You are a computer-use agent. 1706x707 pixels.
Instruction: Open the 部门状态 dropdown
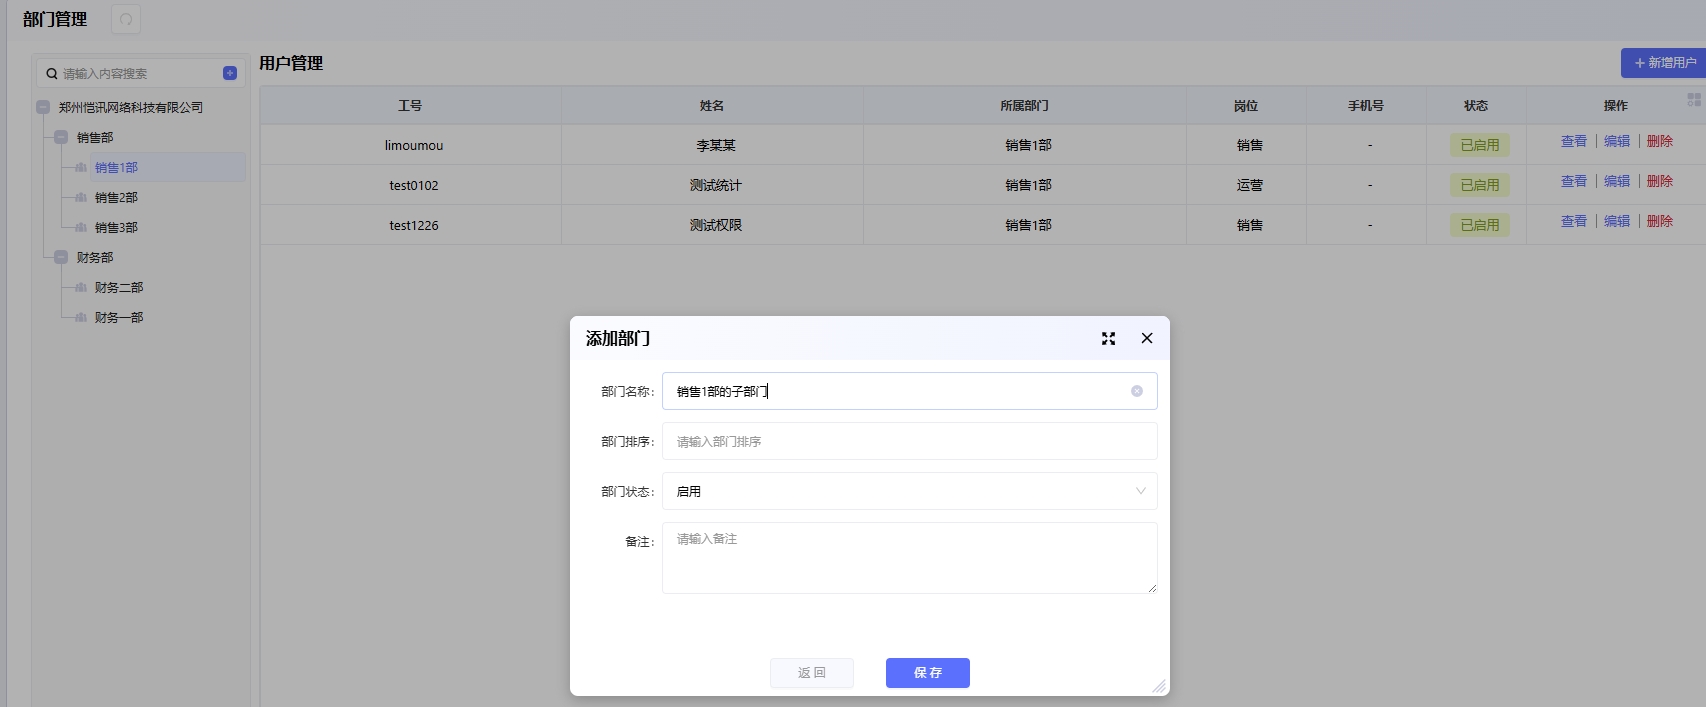[909, 491]
